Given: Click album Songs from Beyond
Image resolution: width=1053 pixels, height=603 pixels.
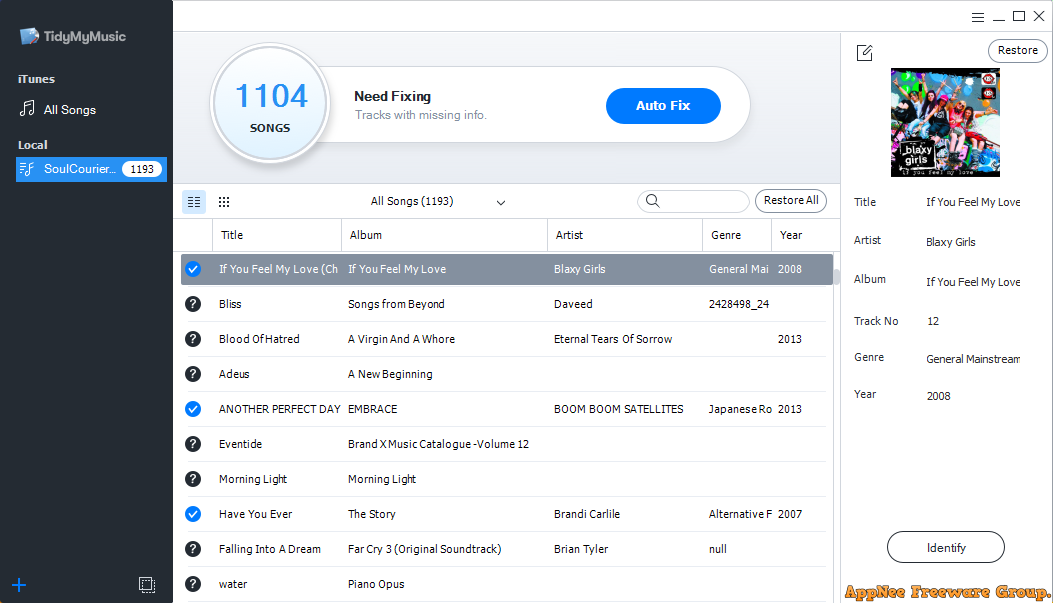Looking at the screenshot, I should (396, 304).
